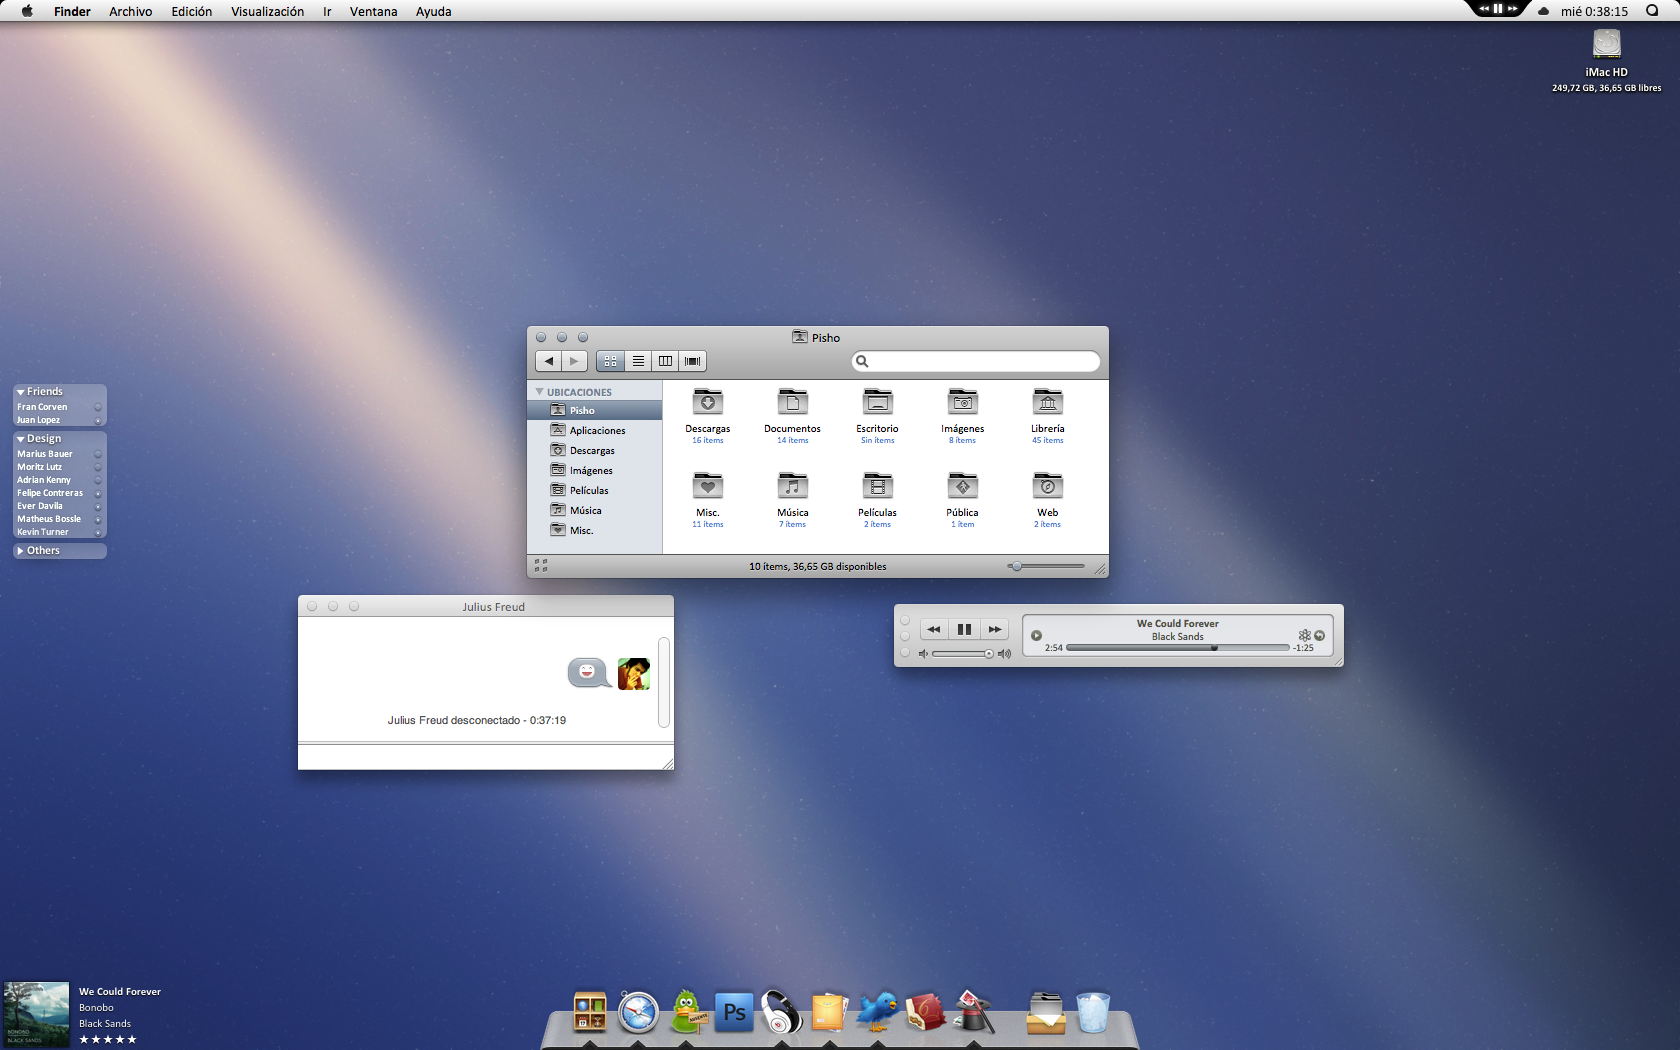Collapse the UBICACIONES sidebar section
The image size is (1680, 1050).
[x=540, y=392]
